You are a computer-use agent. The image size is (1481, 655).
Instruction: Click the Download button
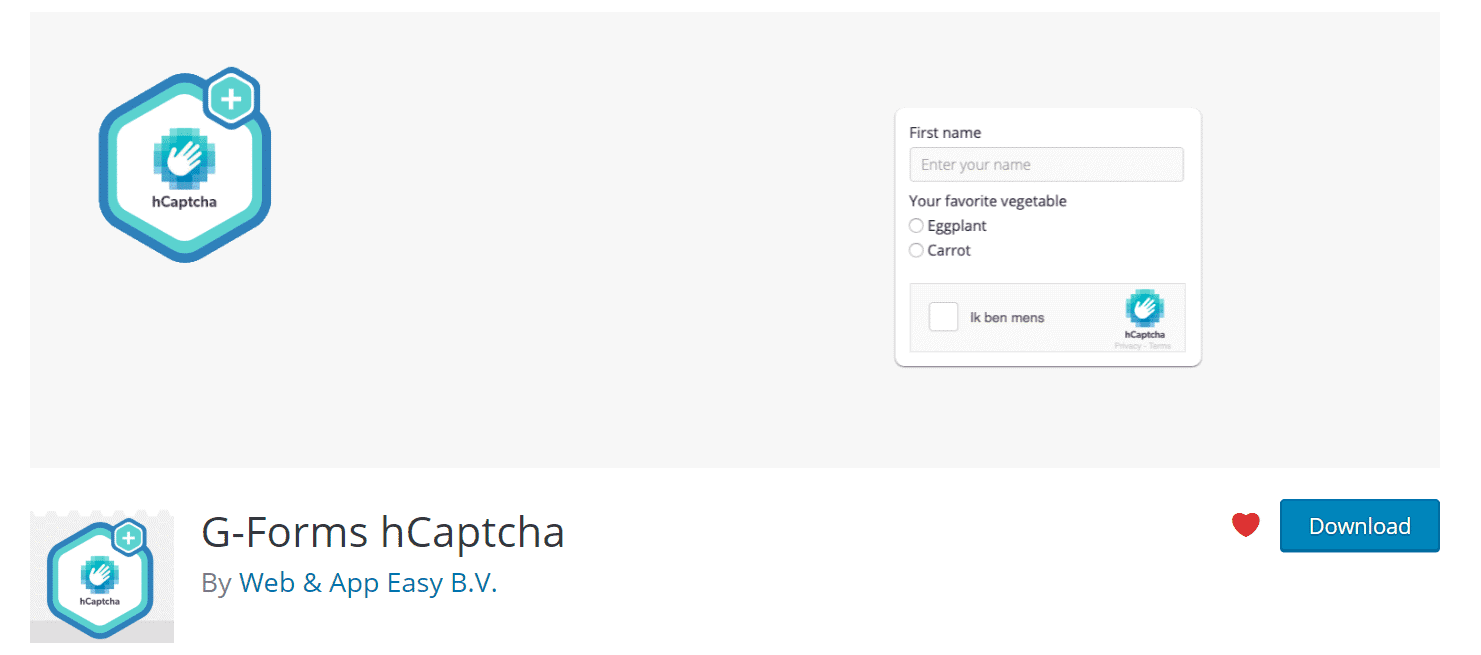click(1359, 525)
